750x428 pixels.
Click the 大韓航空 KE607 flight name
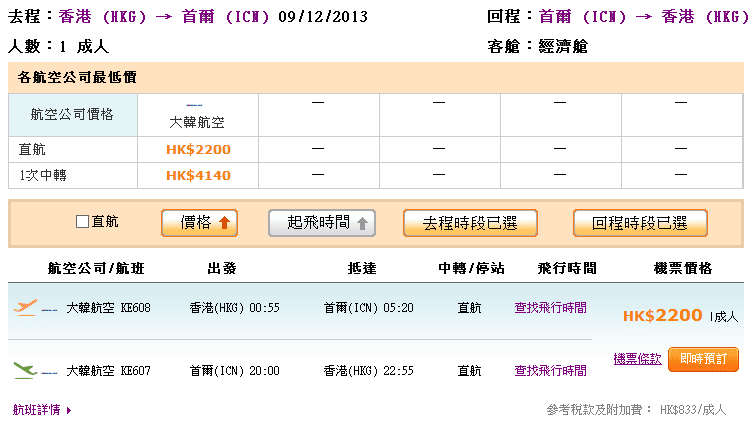tap(108, 370)
